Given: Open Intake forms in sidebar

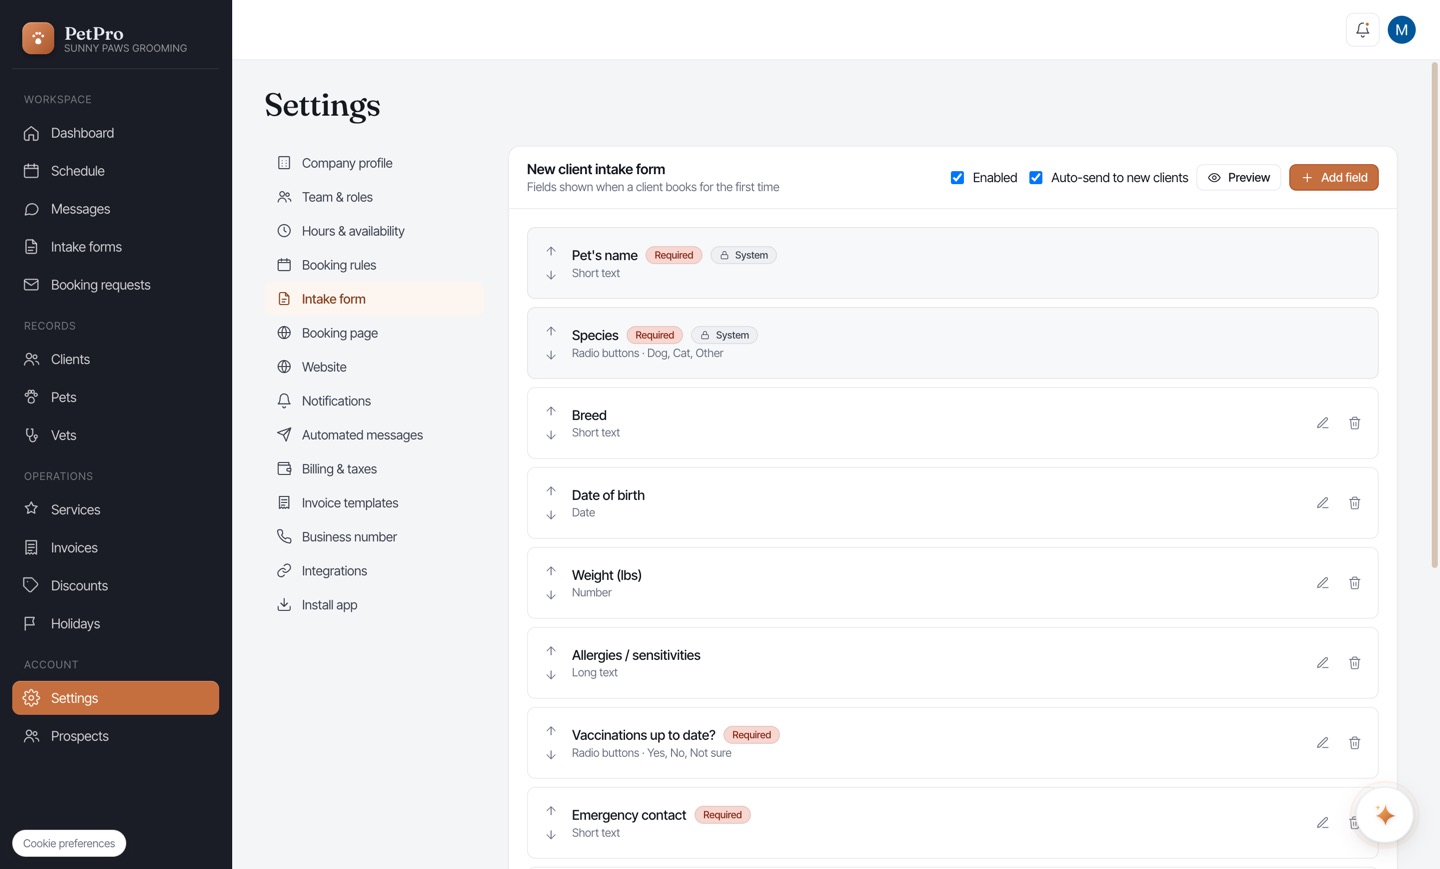Looking at the screenshot, I should [115, 247].
